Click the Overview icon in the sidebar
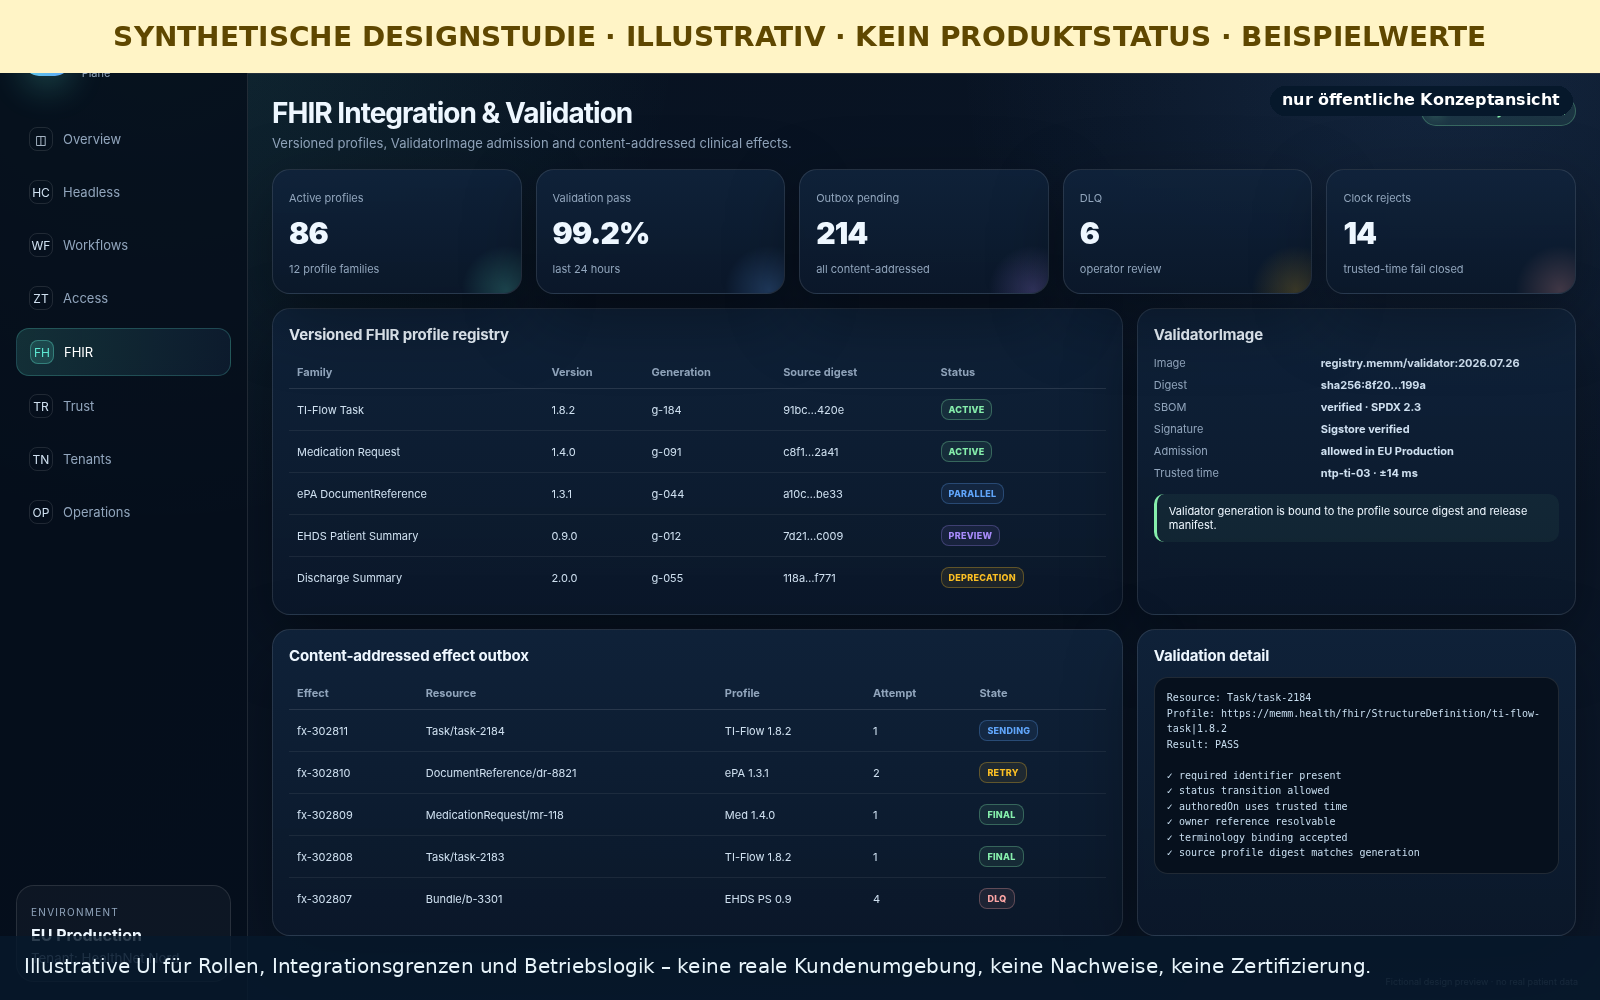The width and height of the screenshot is (1600, 1000). (41, 140)
